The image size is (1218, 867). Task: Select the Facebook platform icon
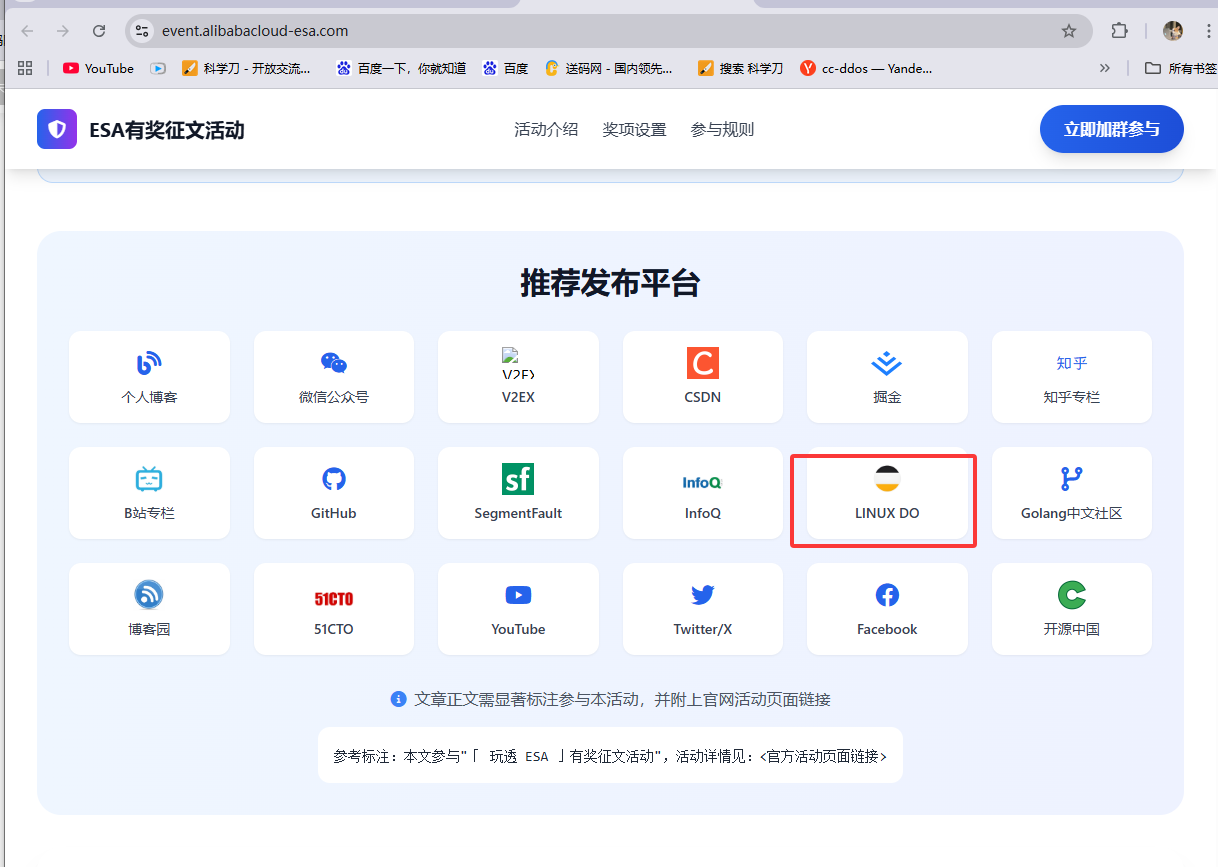[x=886, y=595]
